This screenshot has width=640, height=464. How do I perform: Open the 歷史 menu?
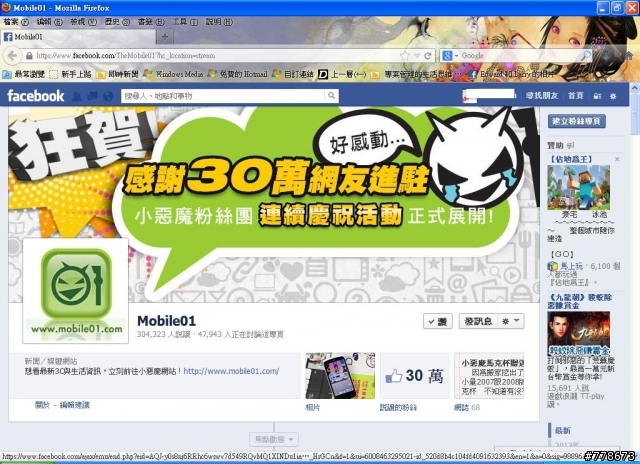[117, 22]
